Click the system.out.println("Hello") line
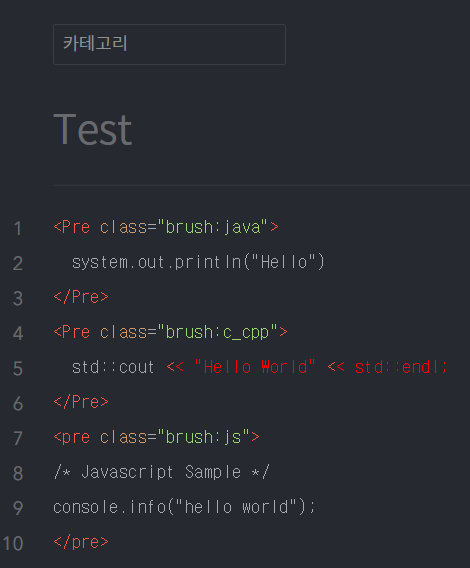Screen dimensions: 470x568 [x=198, y=262]
